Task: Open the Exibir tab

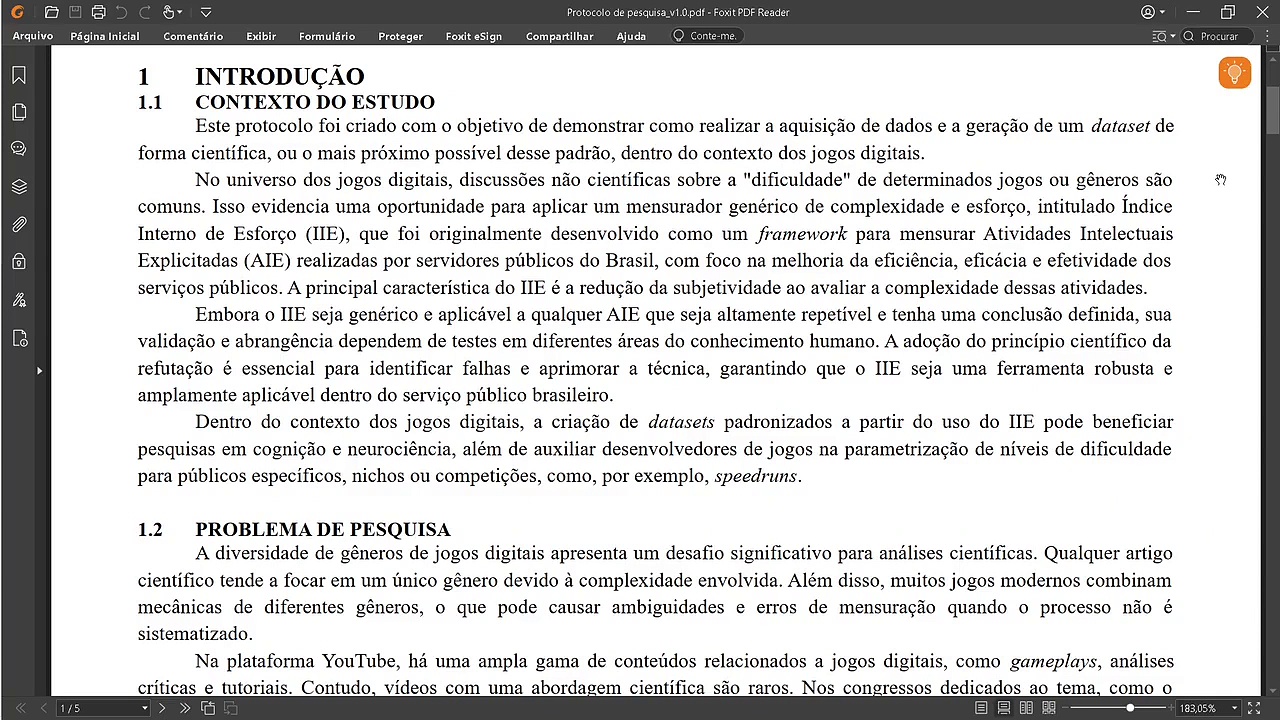Action: (x=261, y=36)
